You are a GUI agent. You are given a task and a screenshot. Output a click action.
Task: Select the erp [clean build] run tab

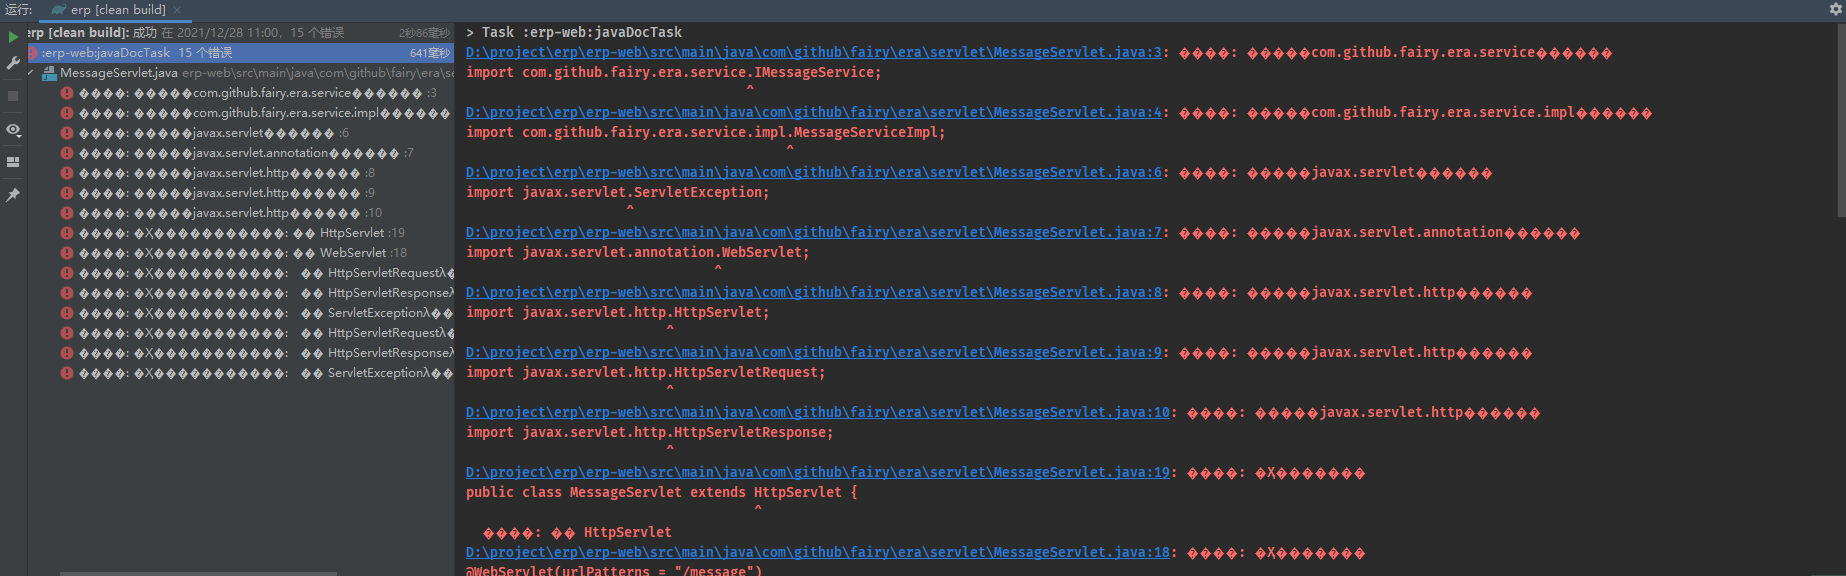click(116, 10)
